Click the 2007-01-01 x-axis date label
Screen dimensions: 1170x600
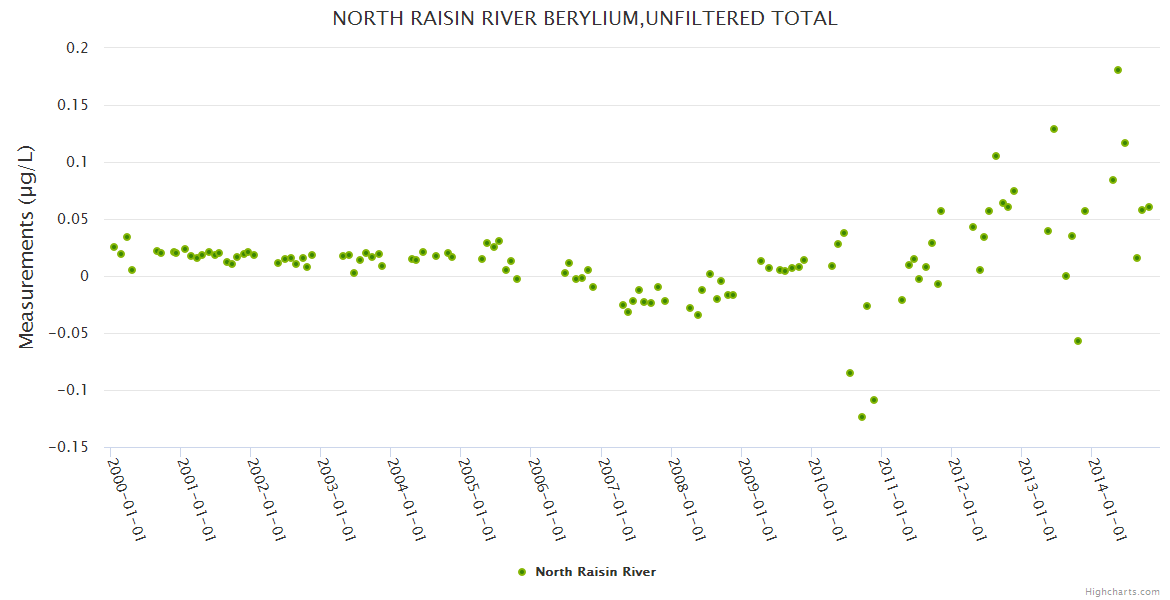coord(617,498)
